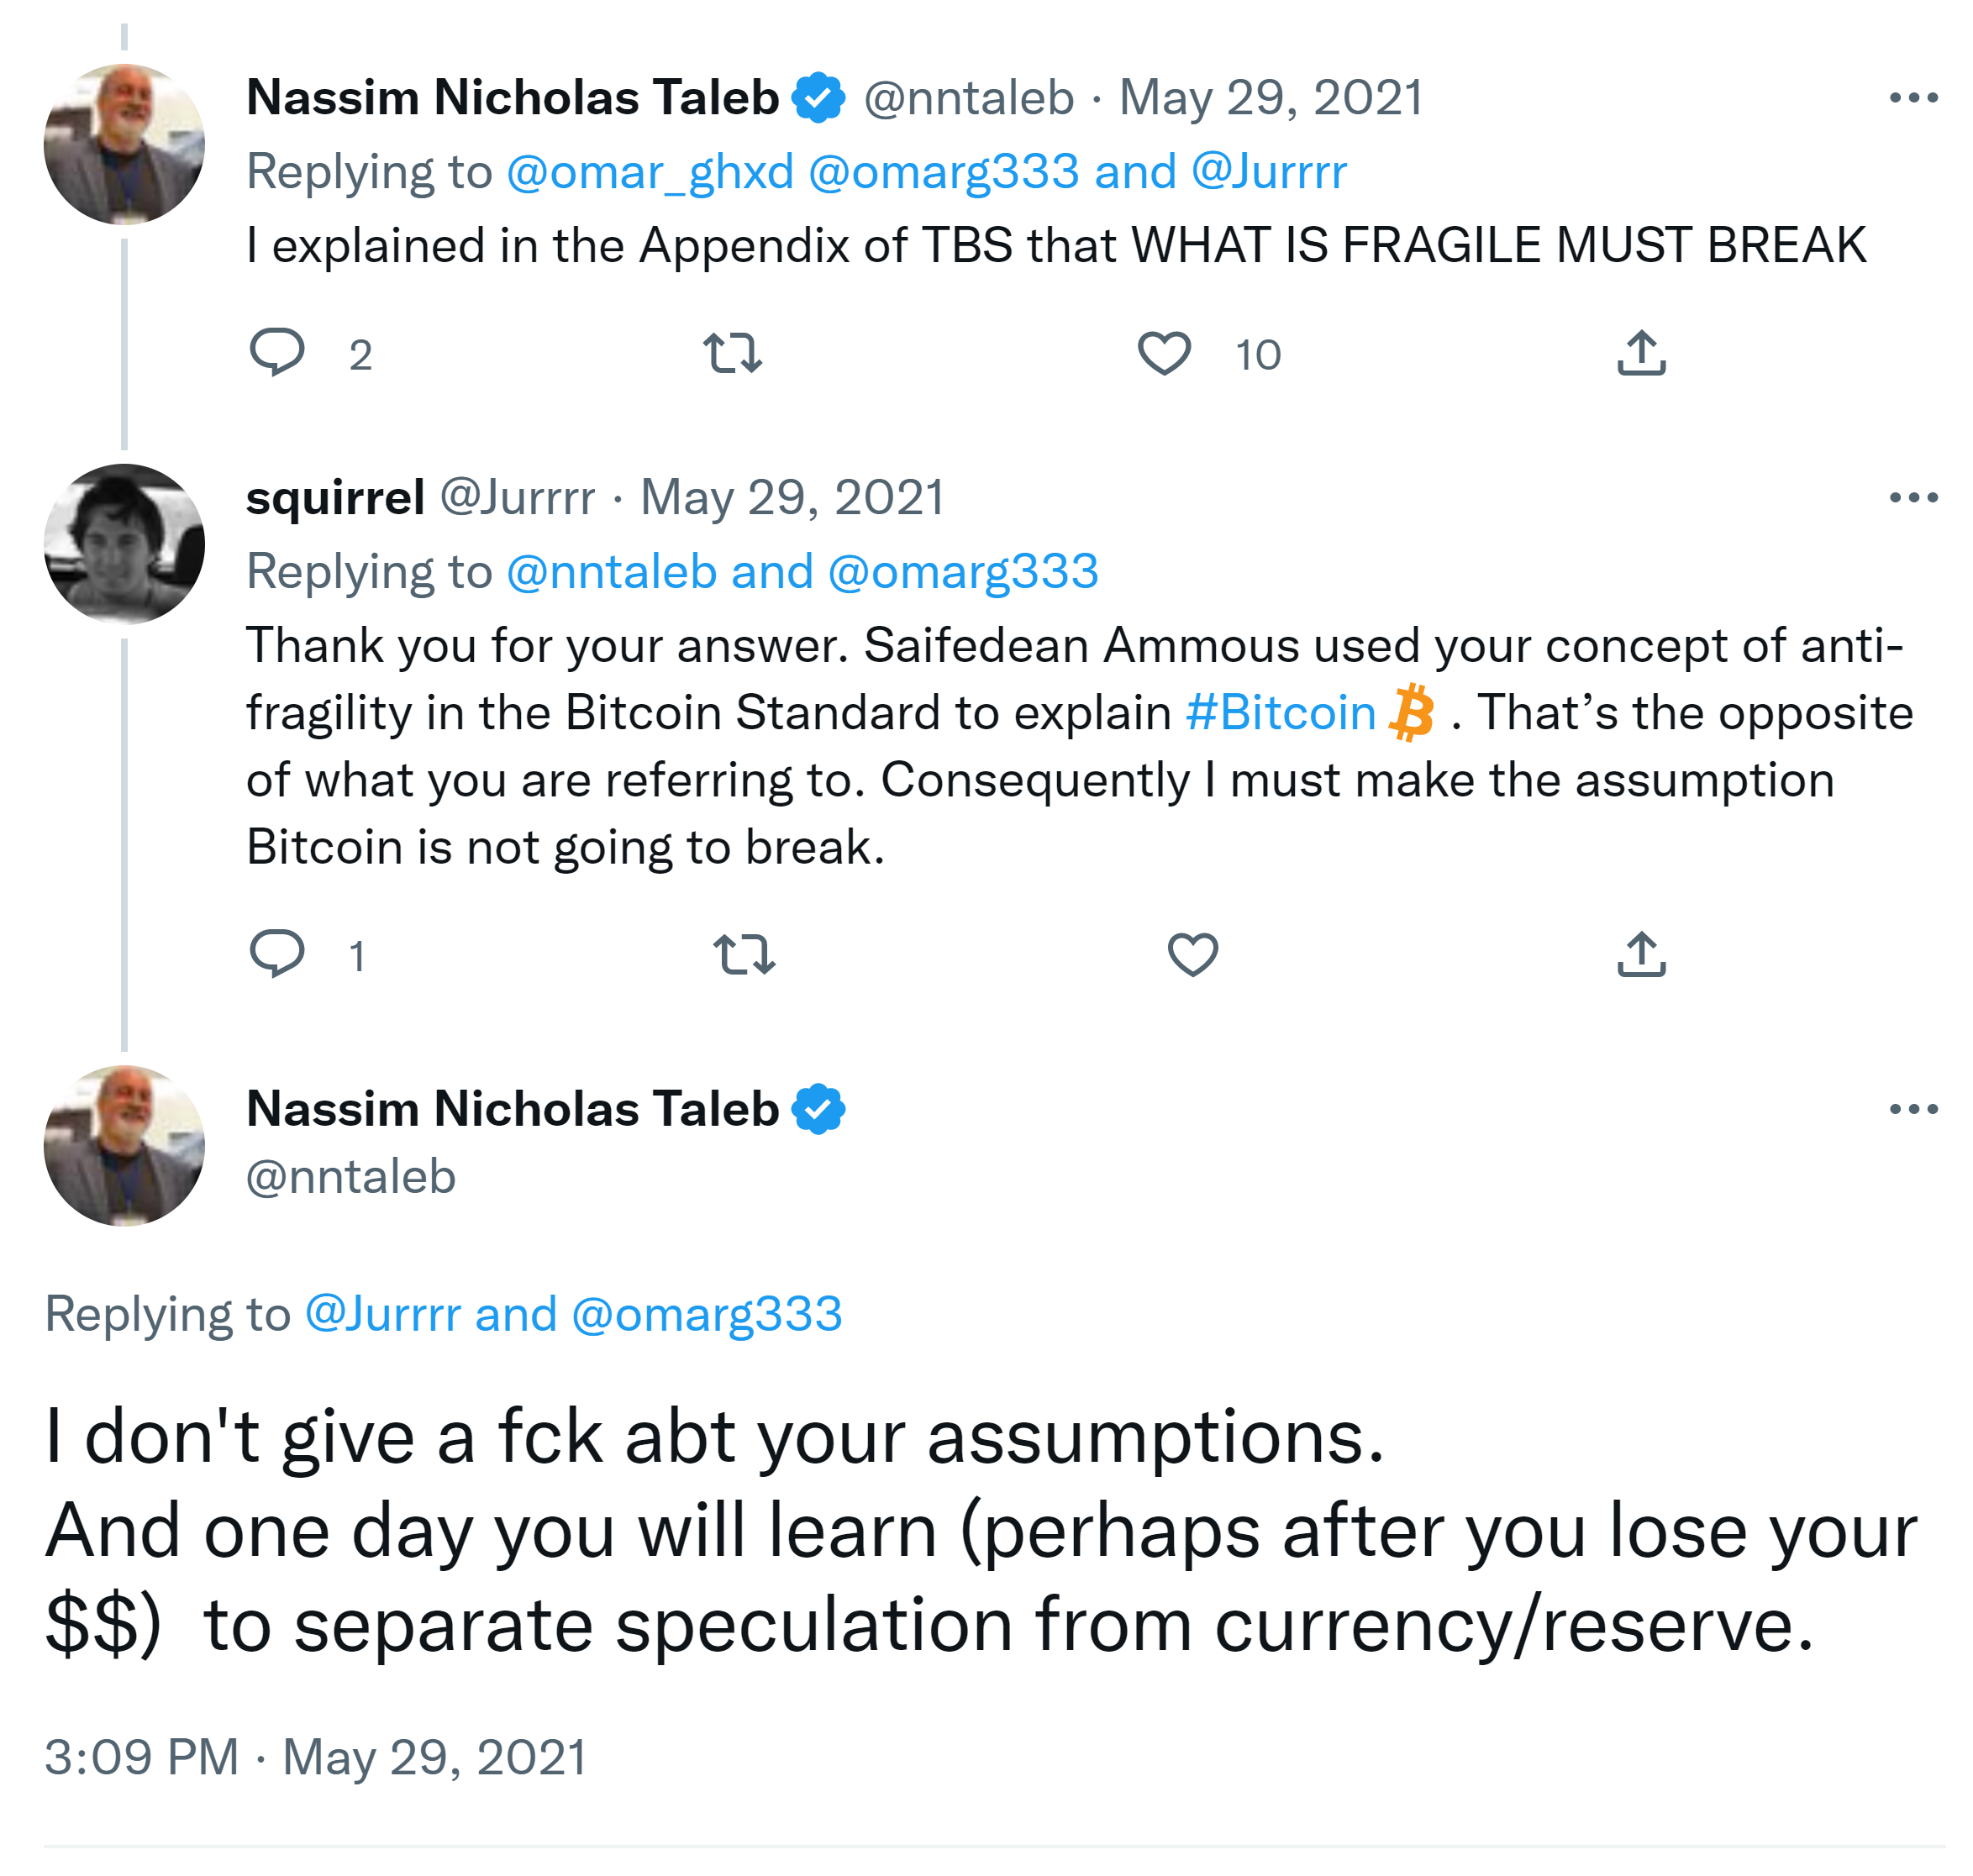
Task: Reply to Taleb's FRAGILE MUST BREAK tweet
Action: [x=276, y=353]
